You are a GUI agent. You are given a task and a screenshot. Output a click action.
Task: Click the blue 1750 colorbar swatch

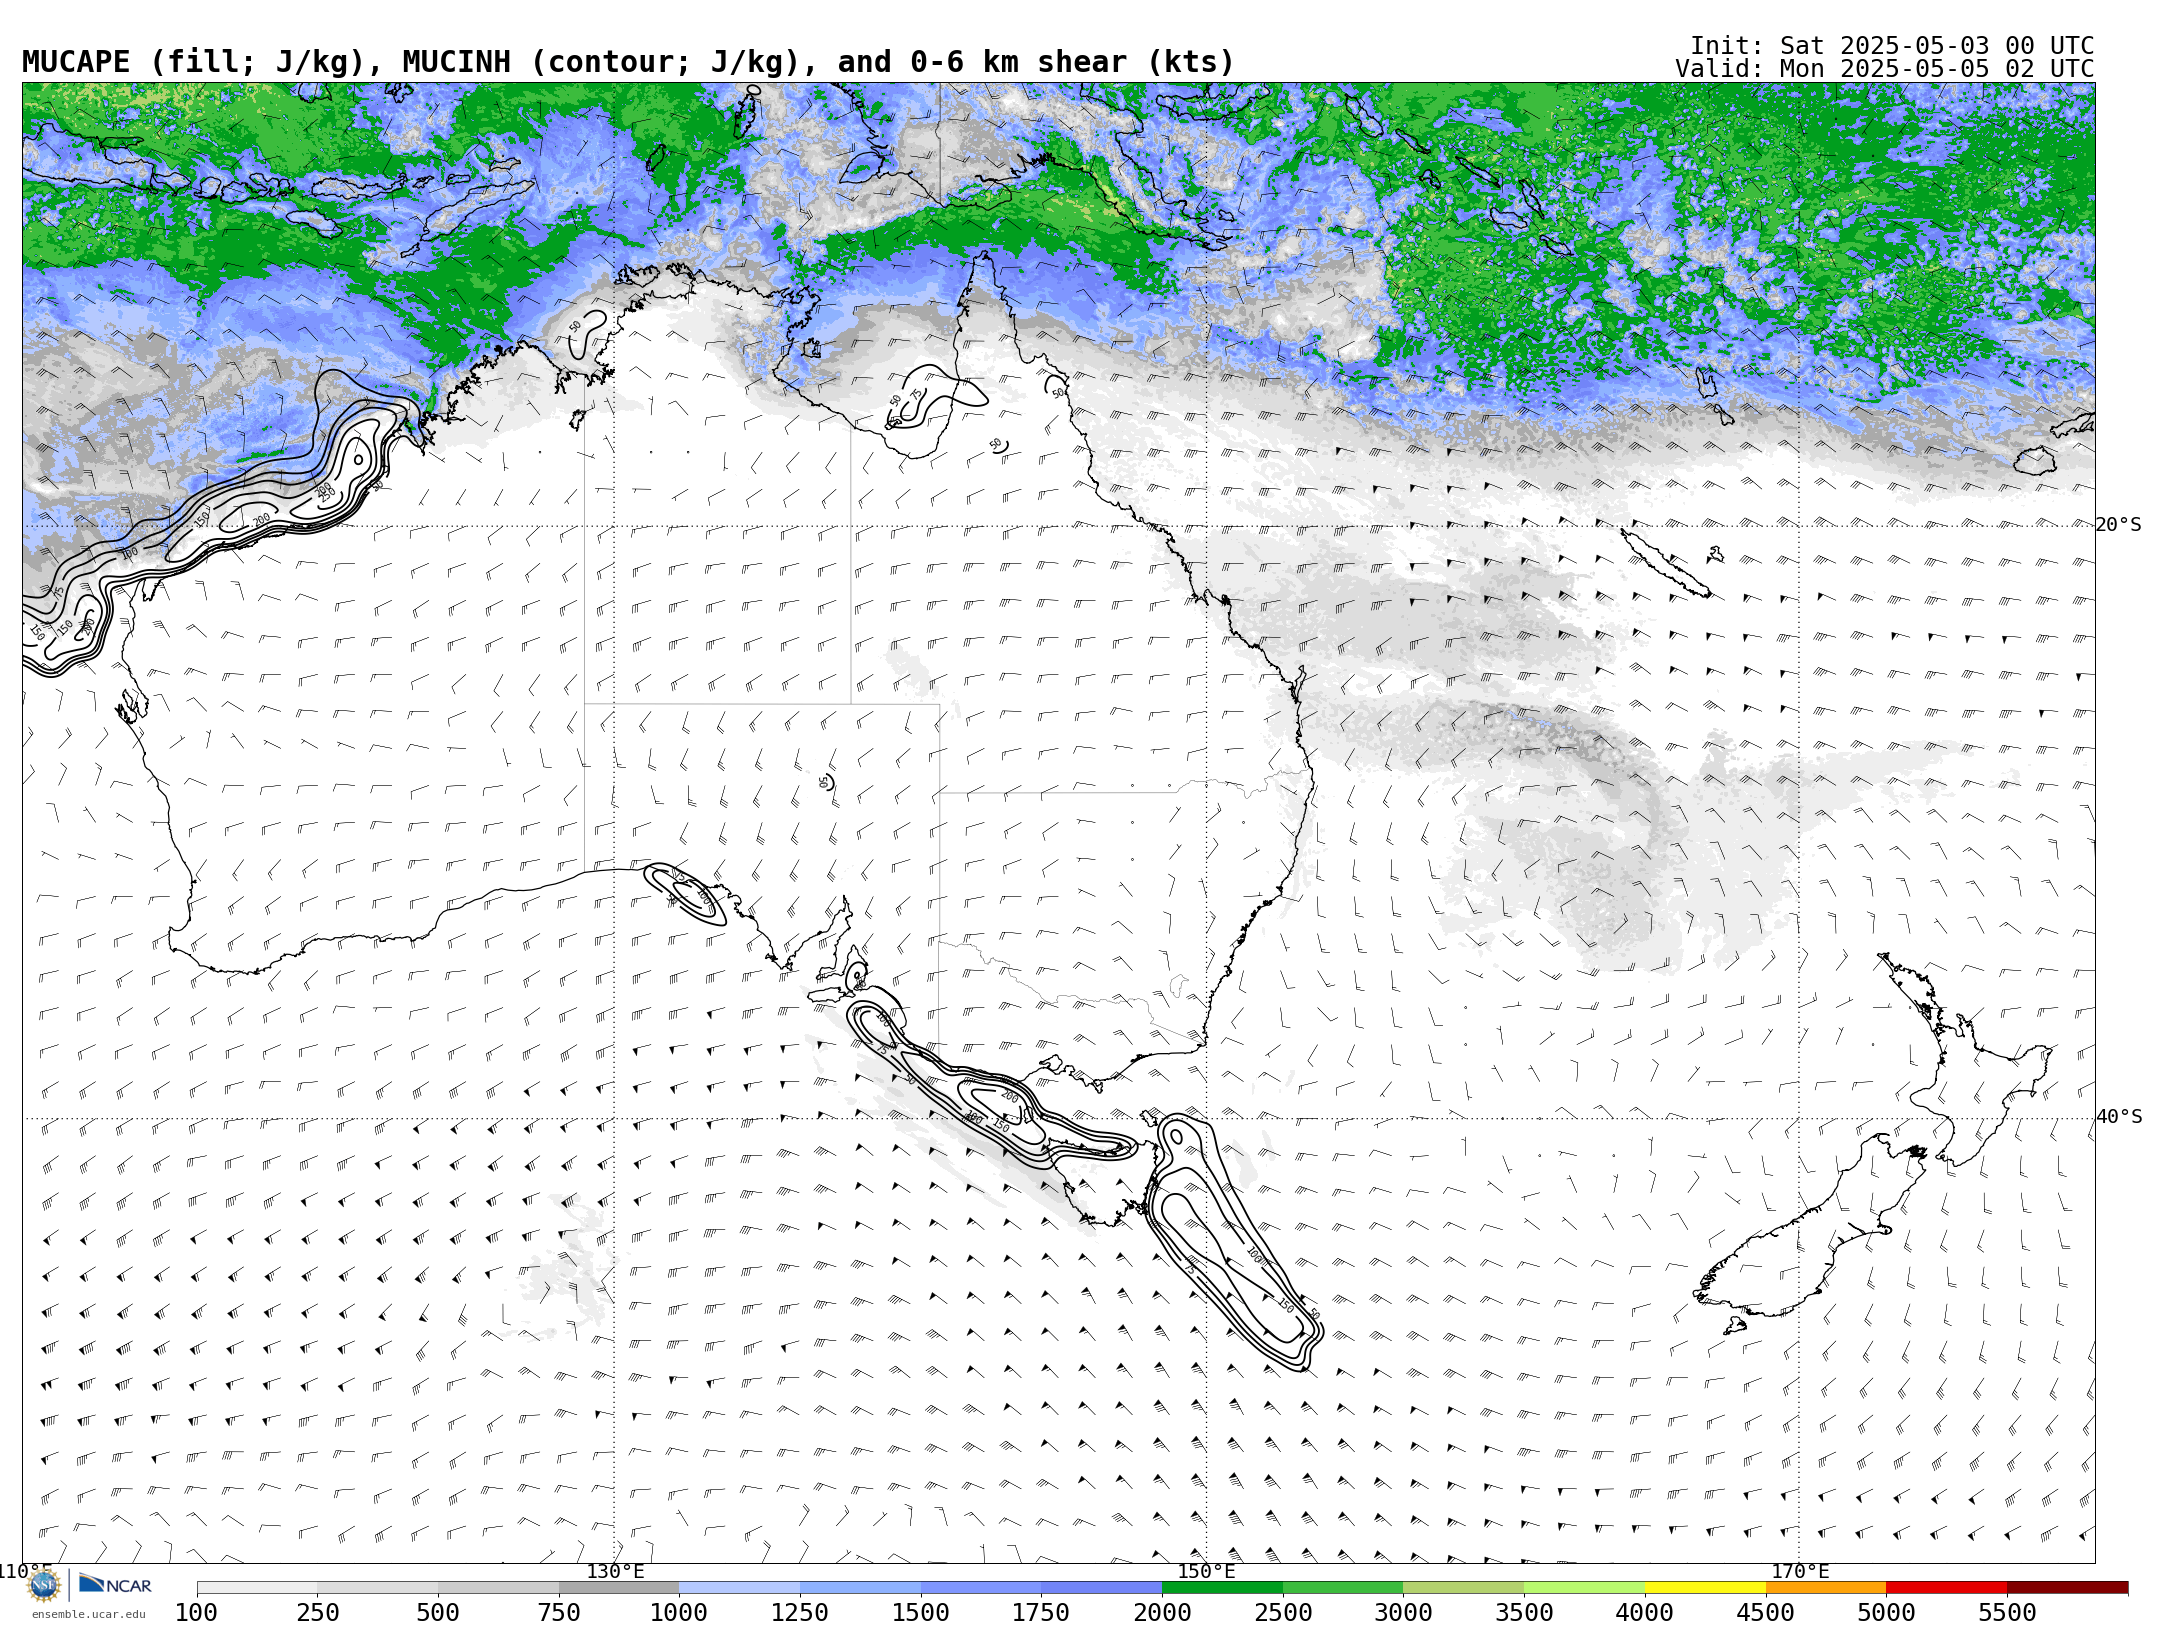(x=1101, y=1588)
